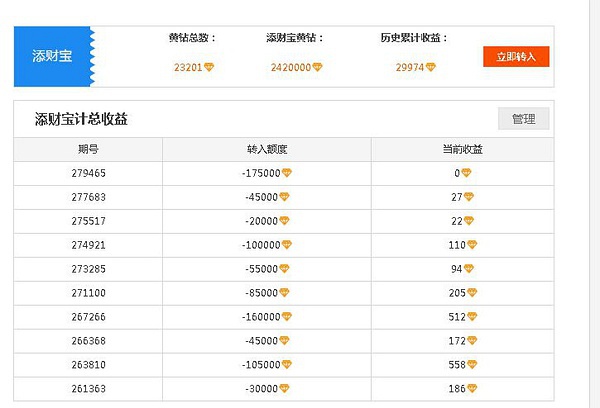Click diamond icon beside earnings 94

click(x=469, y=269)
